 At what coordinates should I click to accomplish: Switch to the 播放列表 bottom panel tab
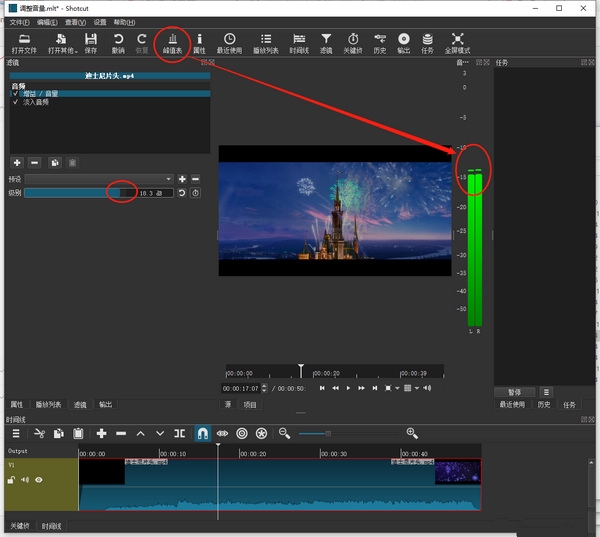48,405
